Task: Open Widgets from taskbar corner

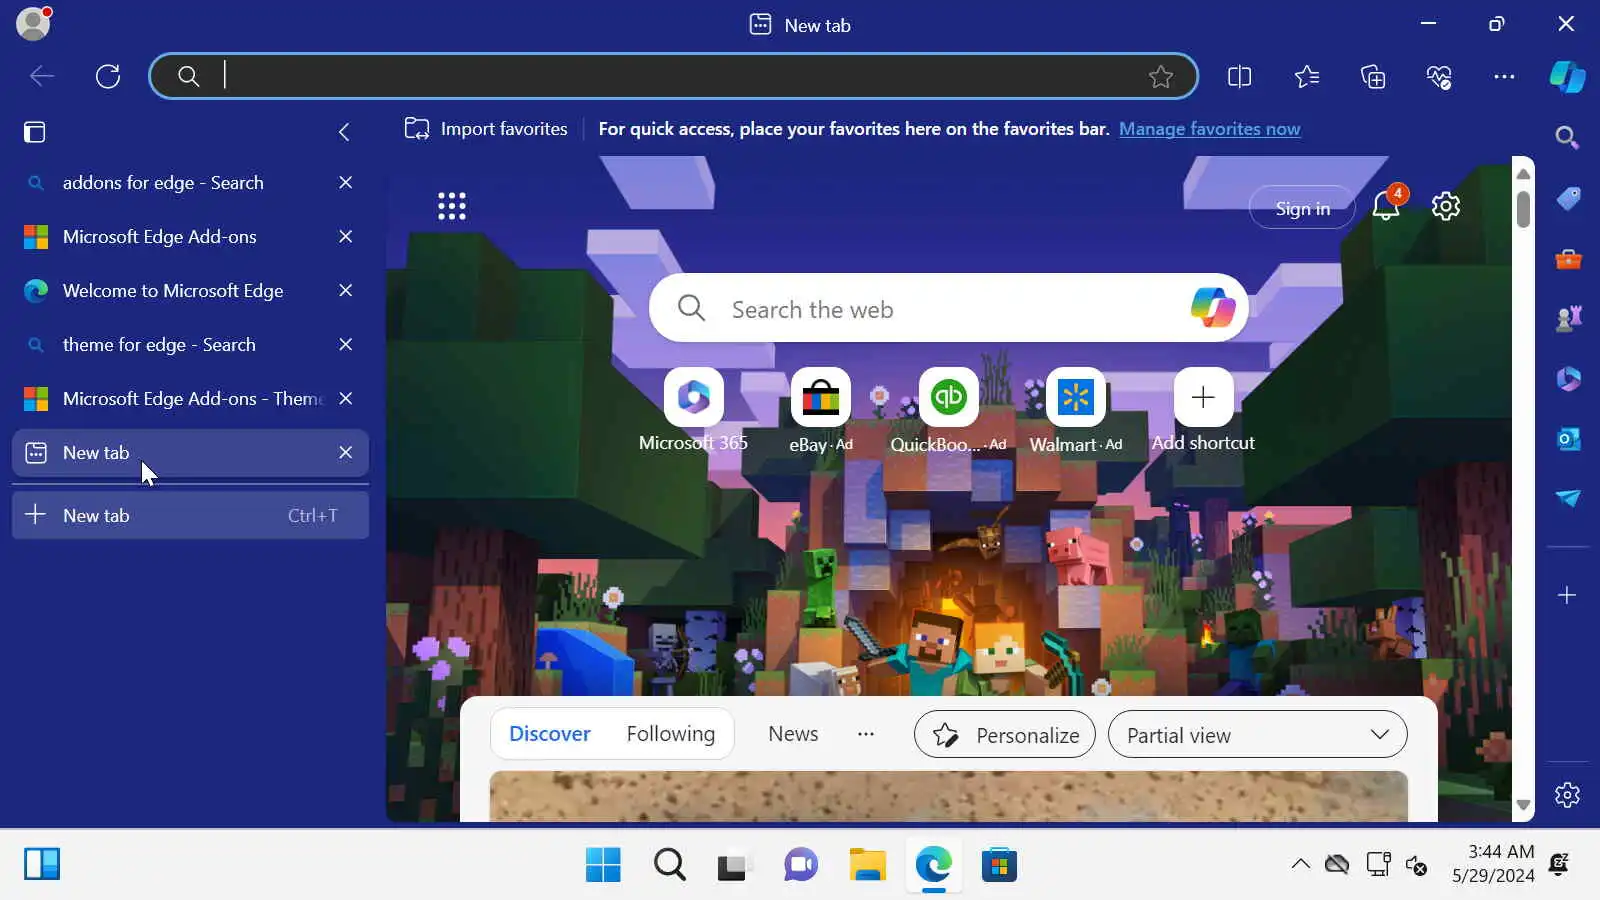Action: [42, 864]
